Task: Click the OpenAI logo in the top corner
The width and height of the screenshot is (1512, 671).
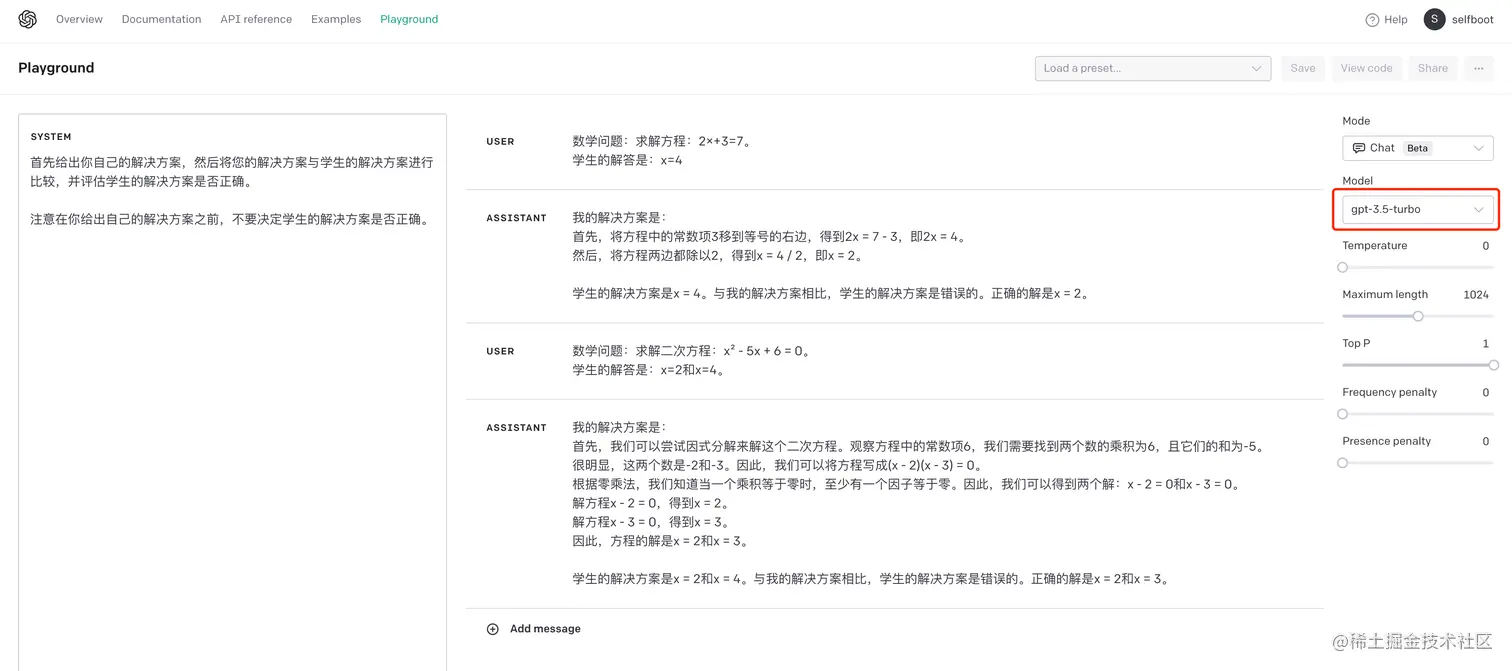Action: [x=27, y=19]
